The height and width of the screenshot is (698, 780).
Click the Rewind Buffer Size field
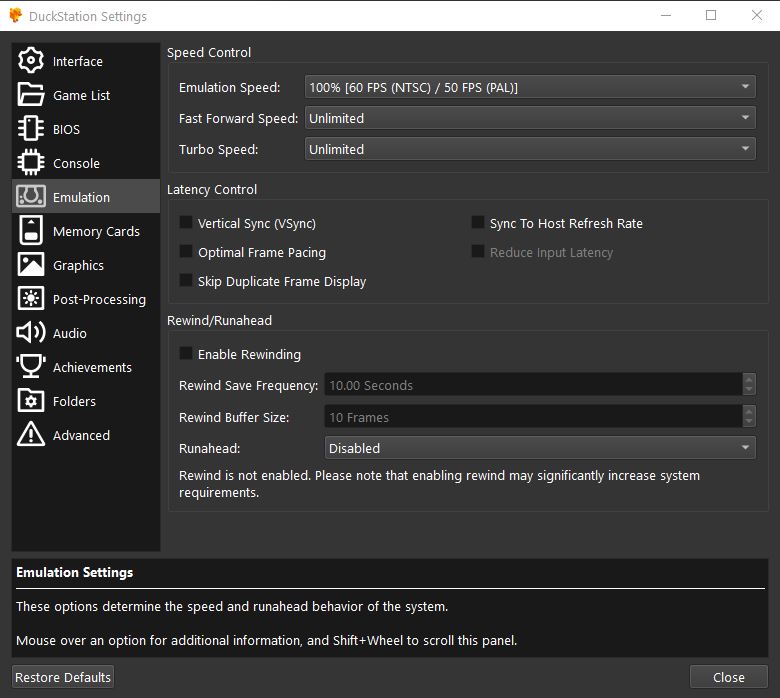(533, 416)
